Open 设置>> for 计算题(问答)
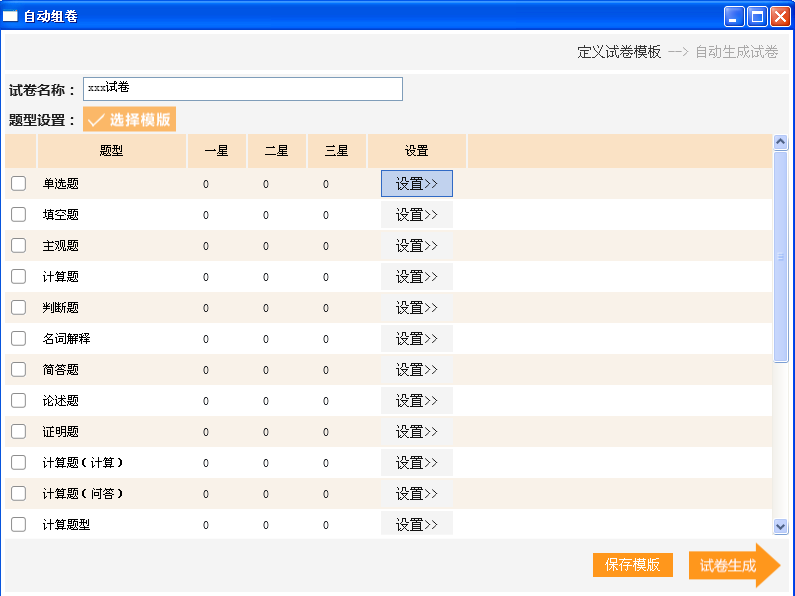 pyautogui.click(x=417, y=493)
